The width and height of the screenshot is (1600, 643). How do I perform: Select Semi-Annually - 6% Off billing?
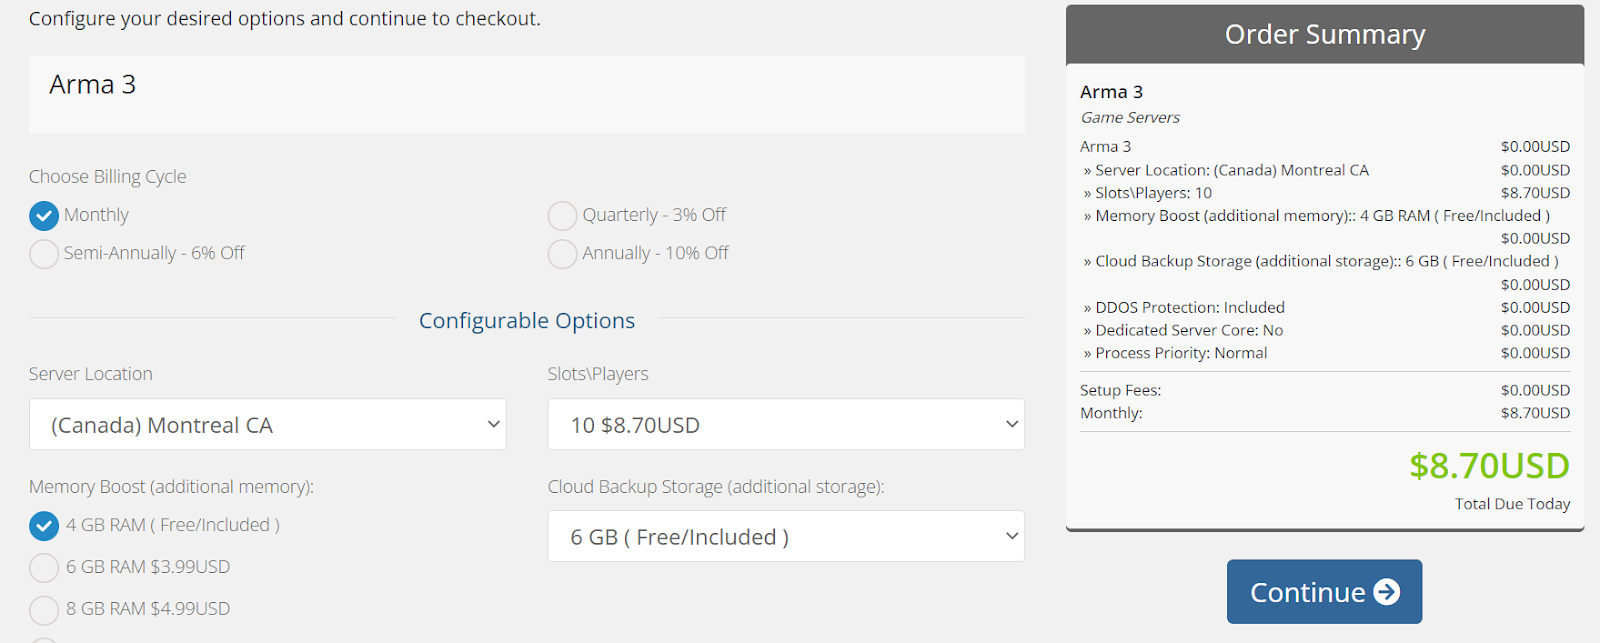pos(44,254)
